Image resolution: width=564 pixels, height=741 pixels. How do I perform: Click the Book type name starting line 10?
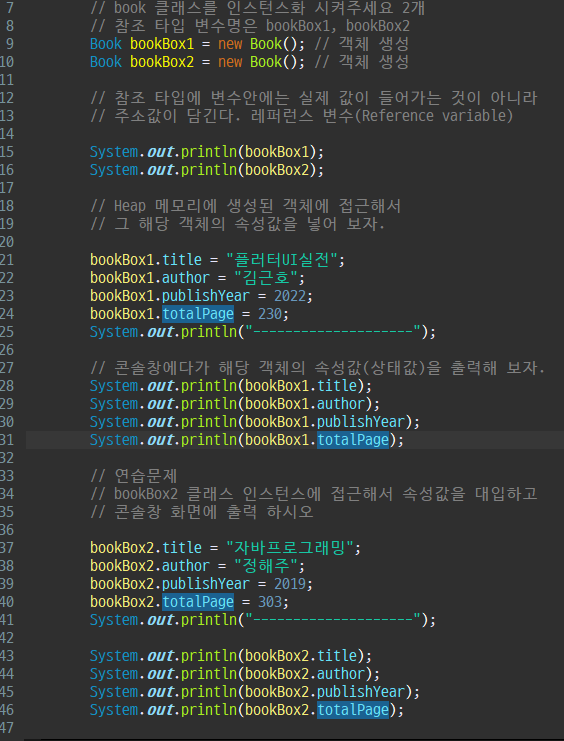coord(106,62)
